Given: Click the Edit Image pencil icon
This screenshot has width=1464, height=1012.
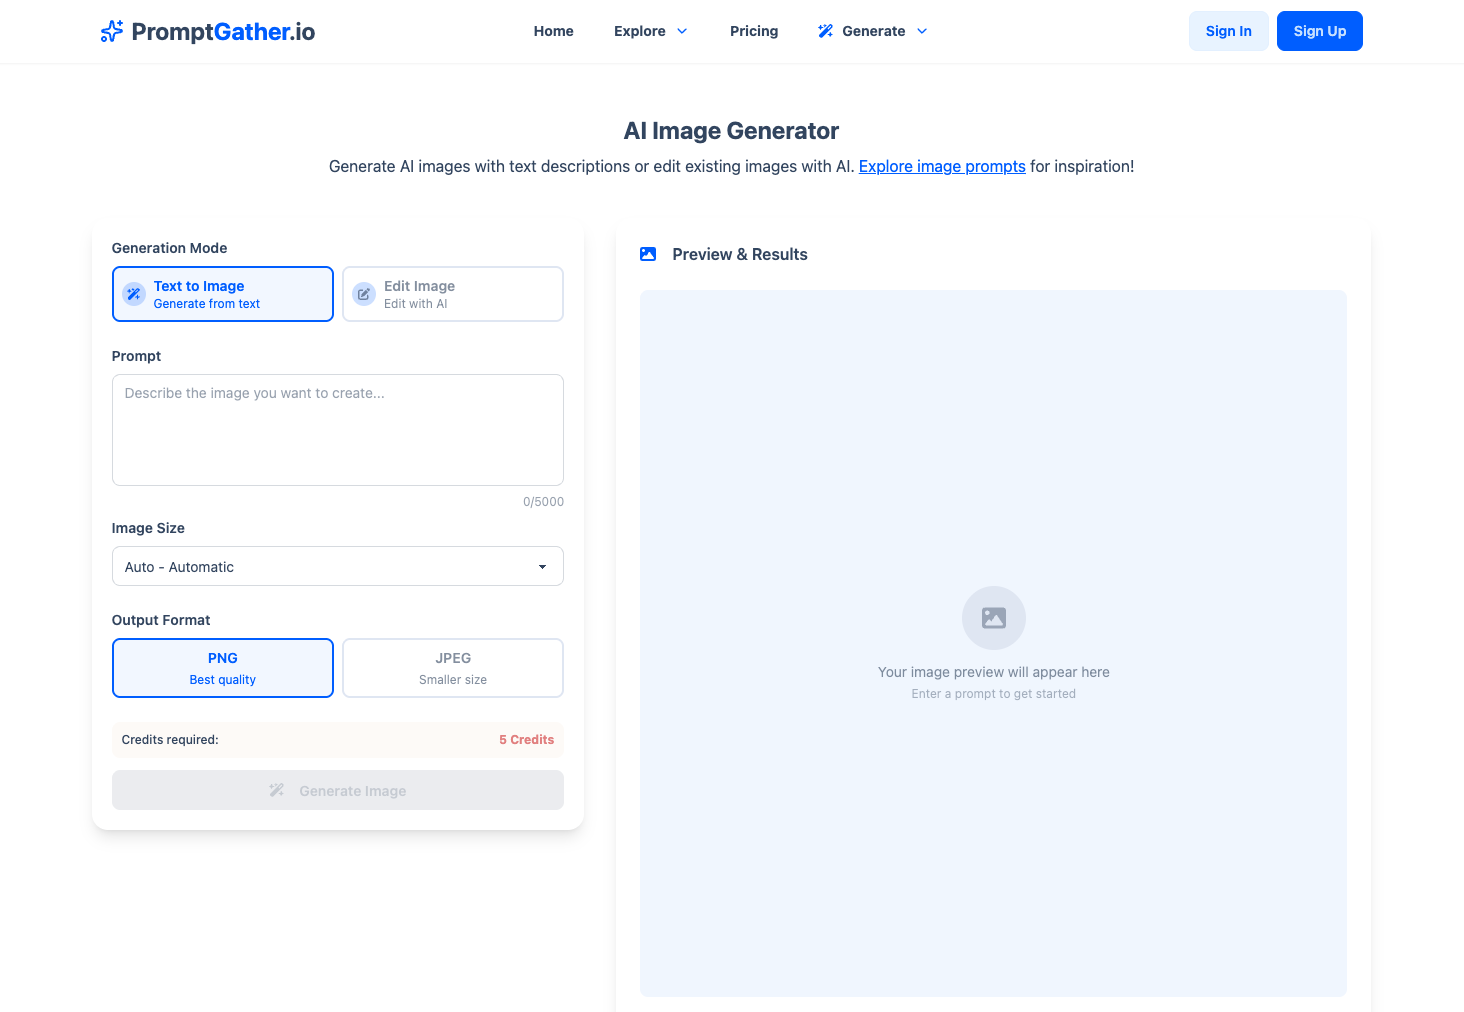Looking at the screenshot, I should pos(364,294).
